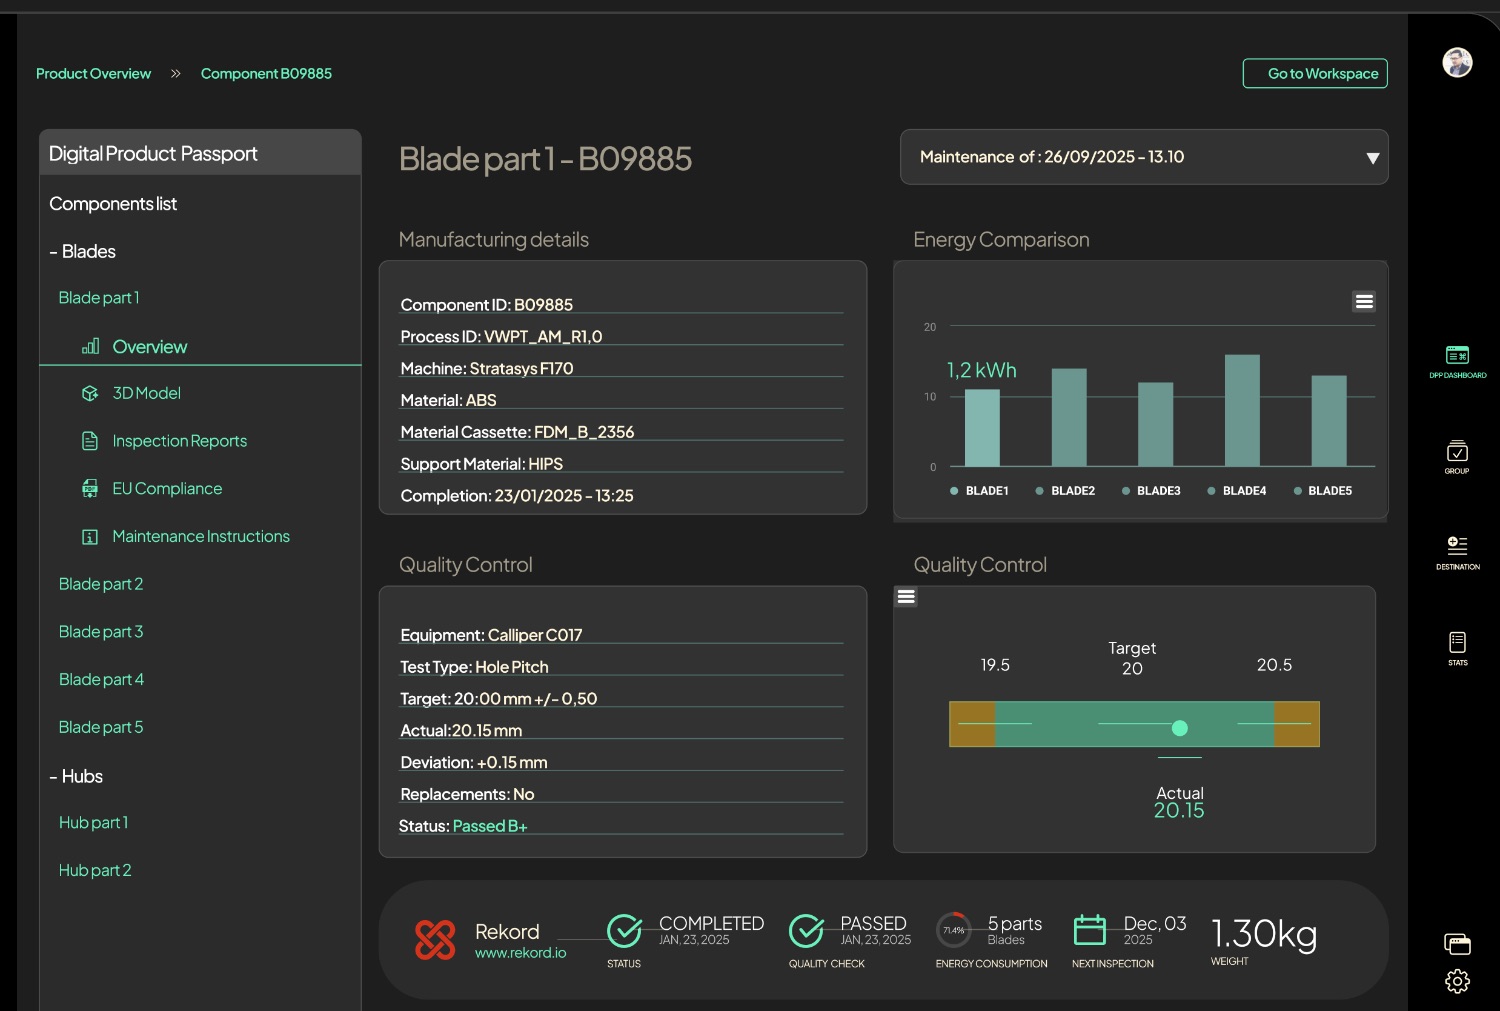Select Hub part 2 in components list

[95, 871]
